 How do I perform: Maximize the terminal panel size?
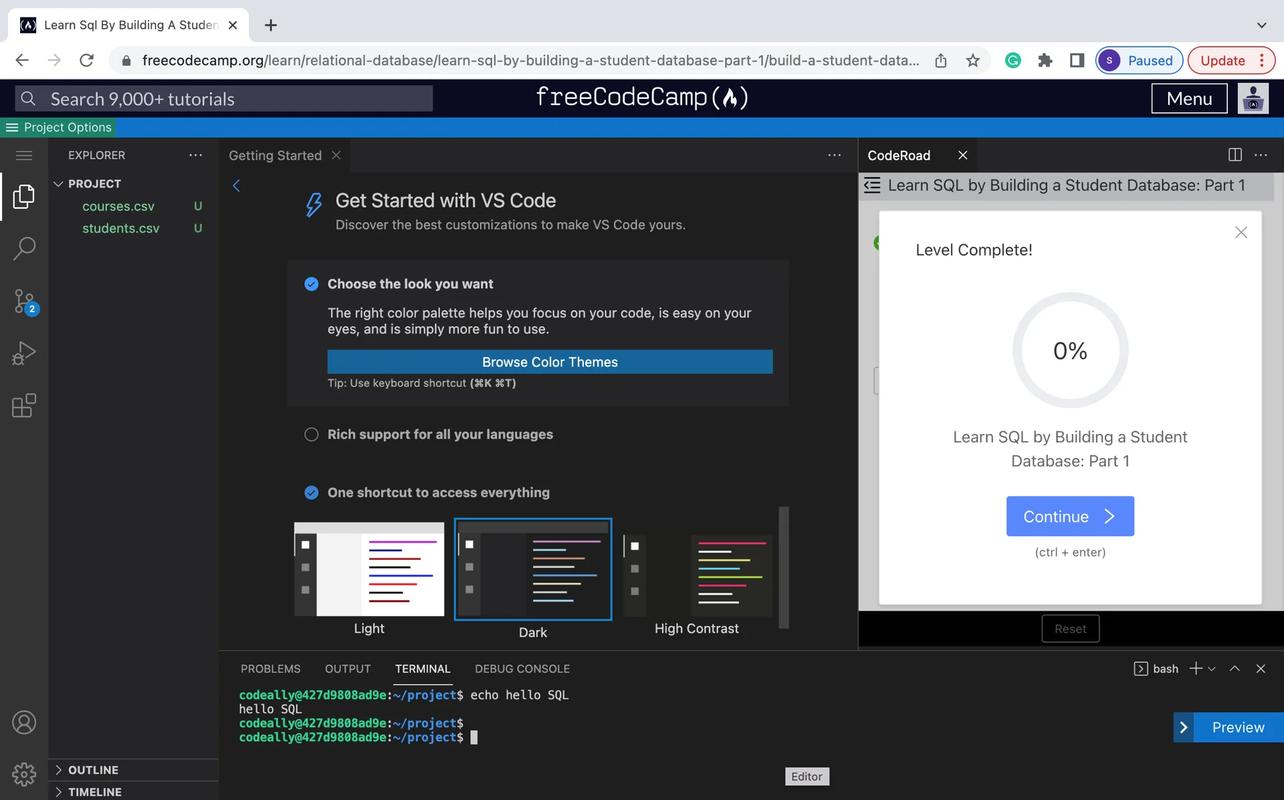coord(1235,668)
